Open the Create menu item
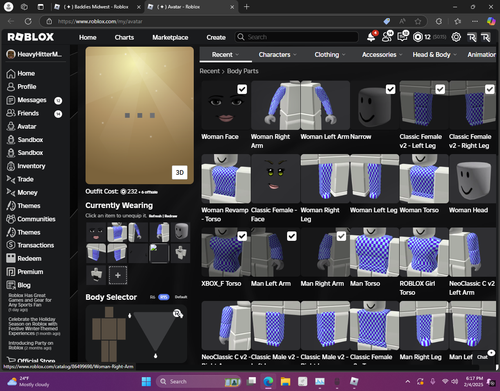The height and width of the screenshot is (391, 500). click(x=216, y=37)
